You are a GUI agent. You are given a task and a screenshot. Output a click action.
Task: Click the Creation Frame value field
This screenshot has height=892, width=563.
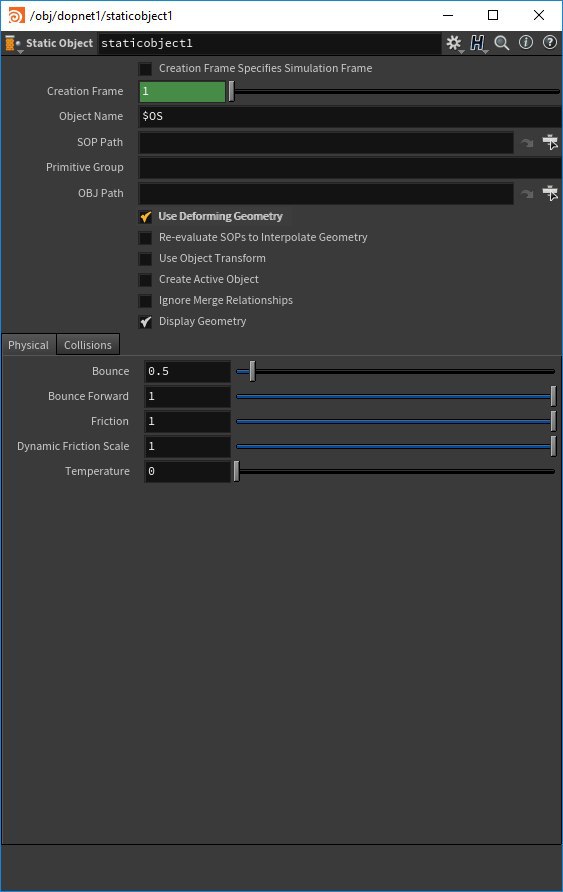[x=183, y=92]
